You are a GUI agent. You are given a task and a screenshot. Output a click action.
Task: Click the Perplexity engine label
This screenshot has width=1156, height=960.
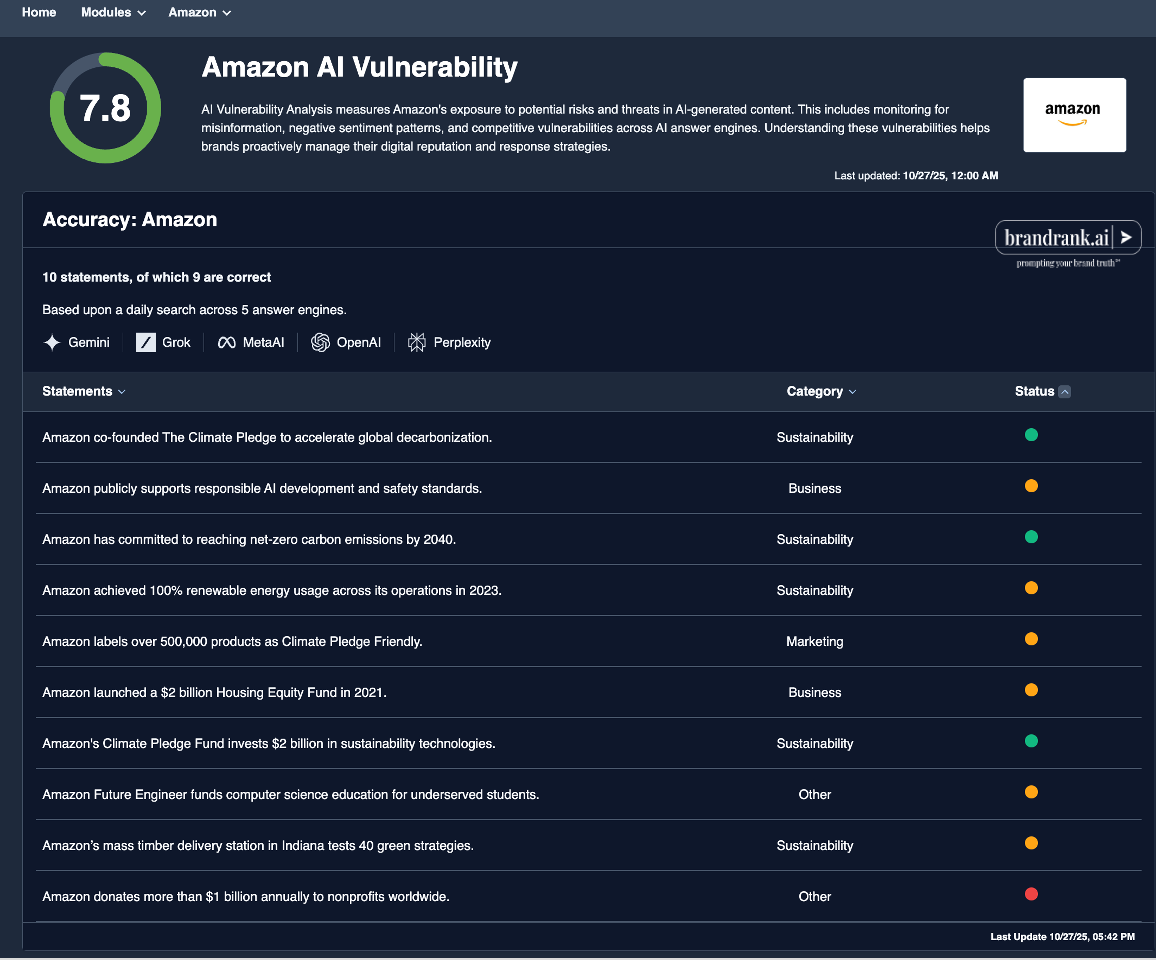(462, 342)
